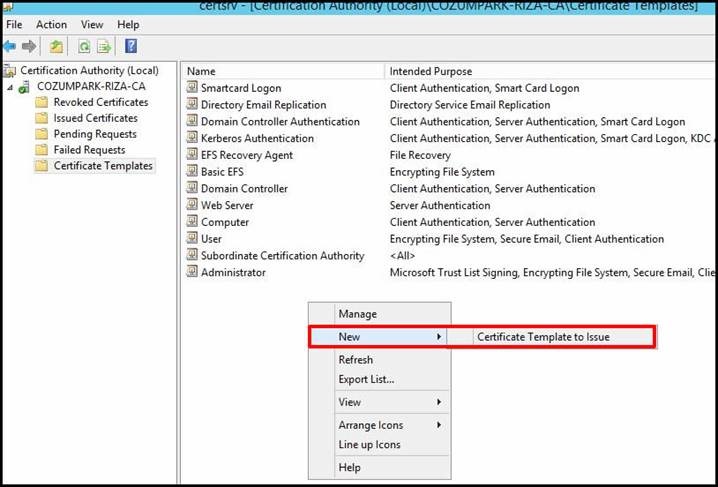
Task: Select the Kerberos Authentication template name
Action: coord(257,138)
